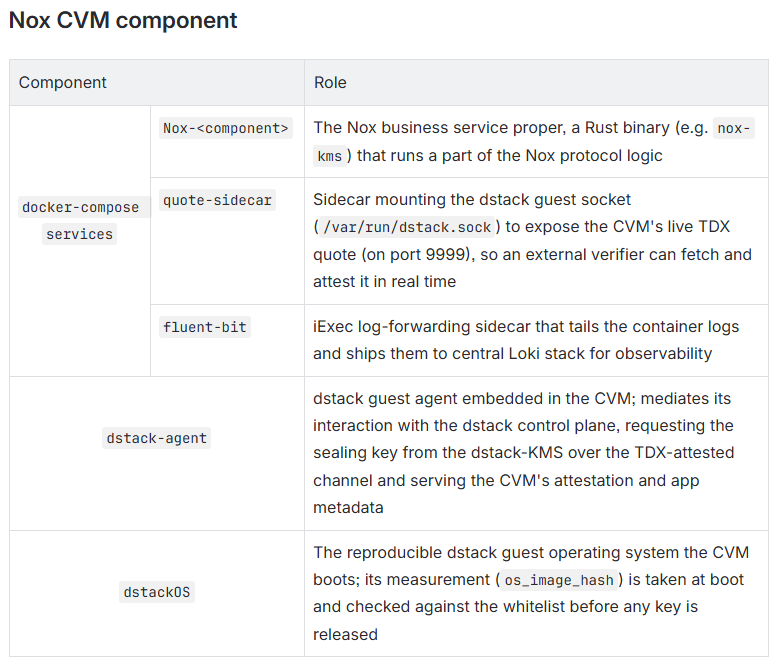Click the quote-sidecar code label
Image resolution: width=774 pixels, height=660 pixels.
[x=217, y=200]
